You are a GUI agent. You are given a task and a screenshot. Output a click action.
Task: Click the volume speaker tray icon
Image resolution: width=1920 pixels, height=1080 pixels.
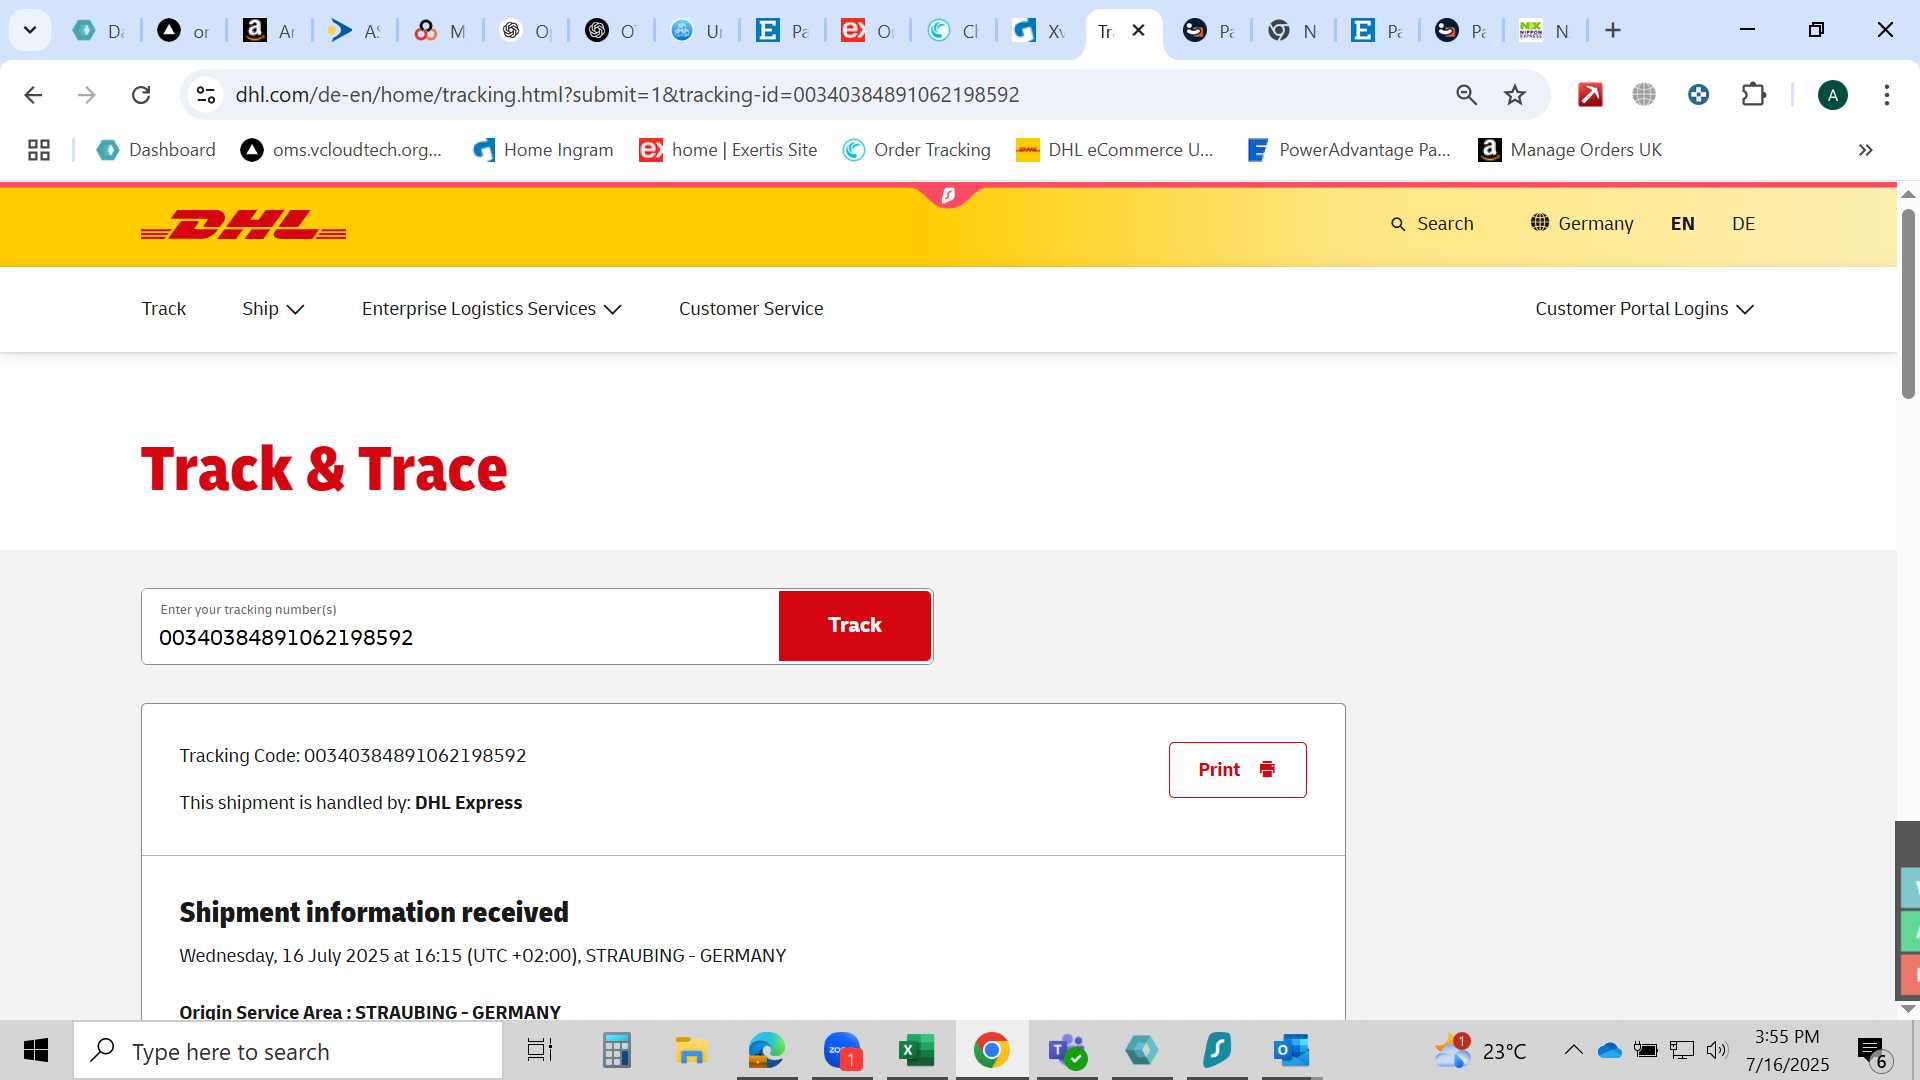(1717, 1050)
